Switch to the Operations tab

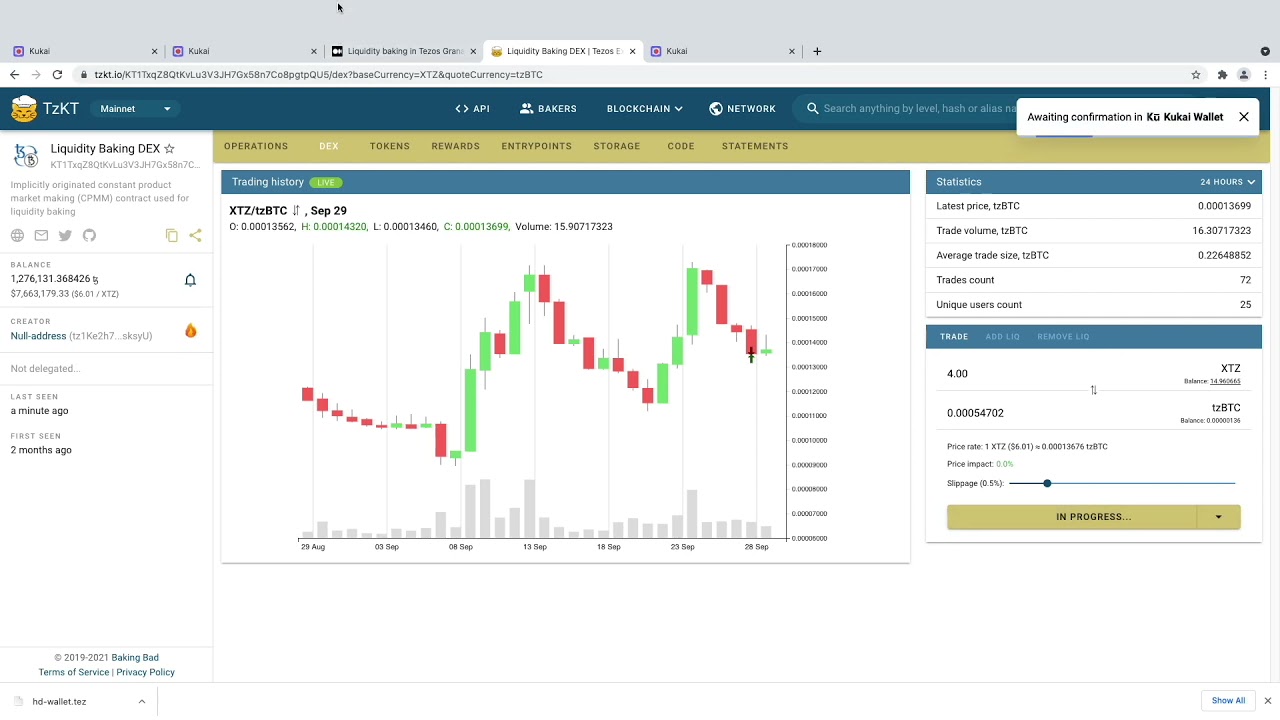click(256, 146)
